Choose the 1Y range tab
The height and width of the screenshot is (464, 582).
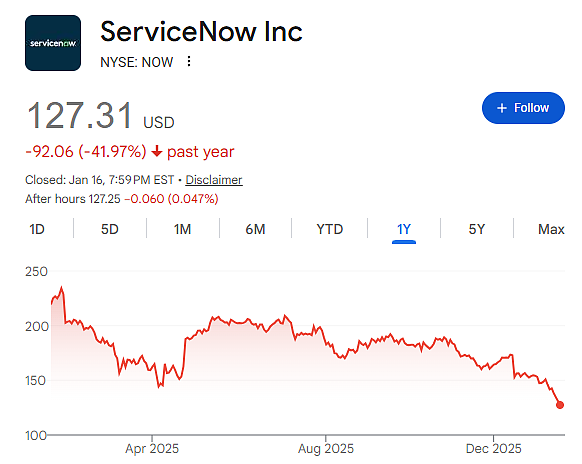pos(404,229)
